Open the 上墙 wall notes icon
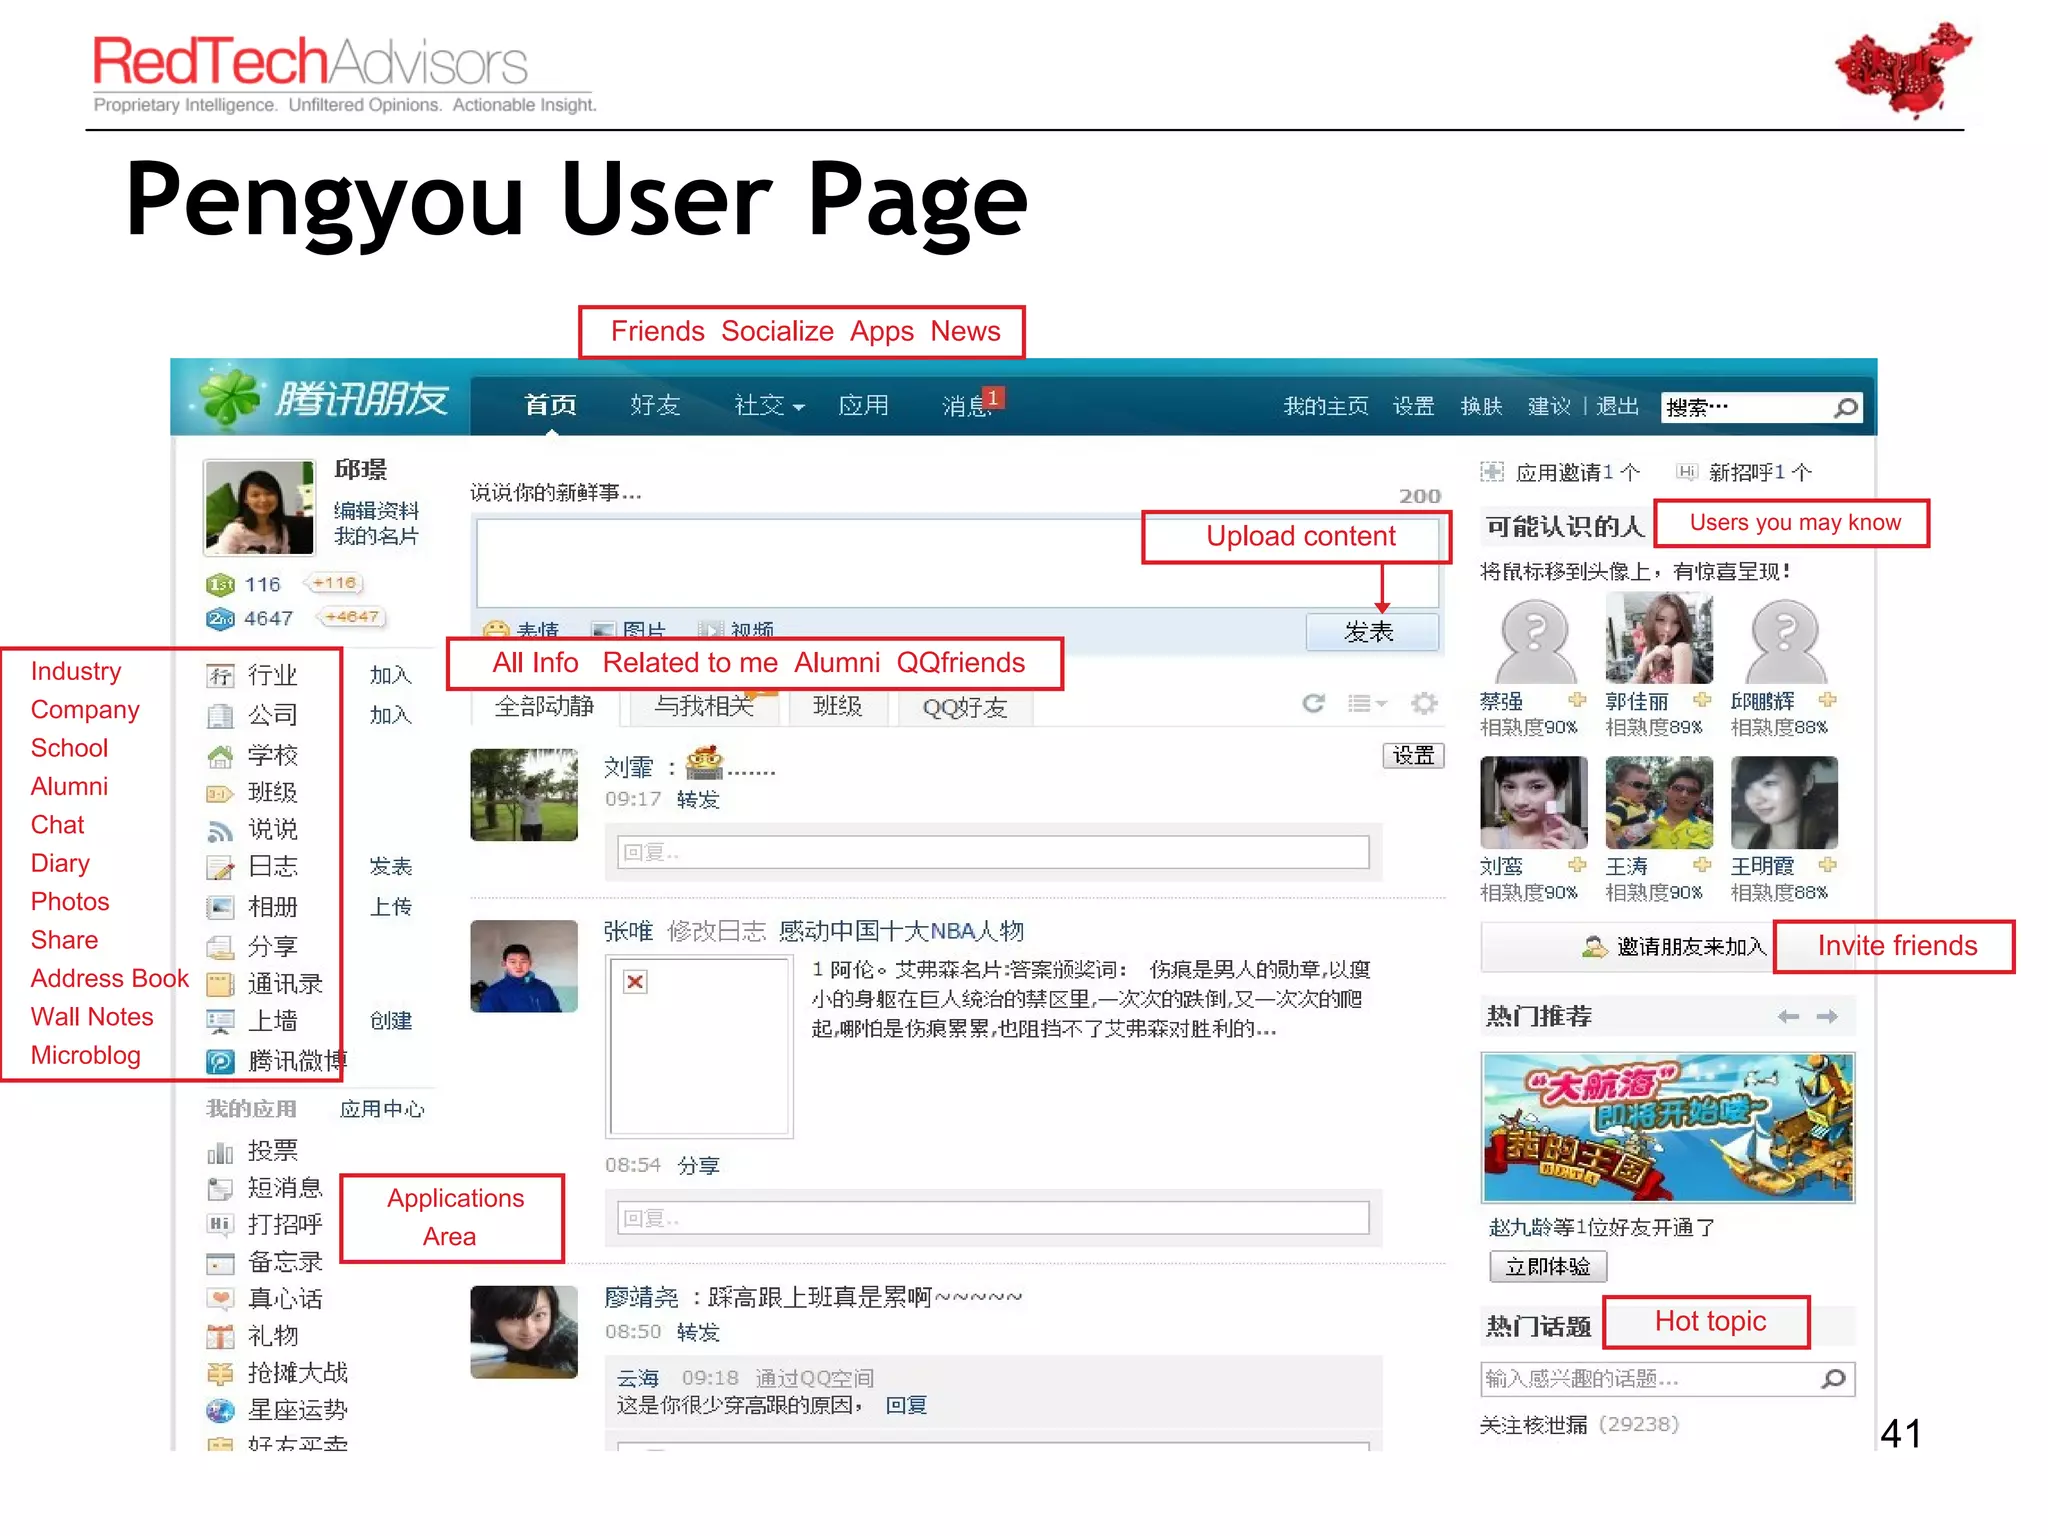Screen dimensions: 2048x1536 pos(220,1021)
